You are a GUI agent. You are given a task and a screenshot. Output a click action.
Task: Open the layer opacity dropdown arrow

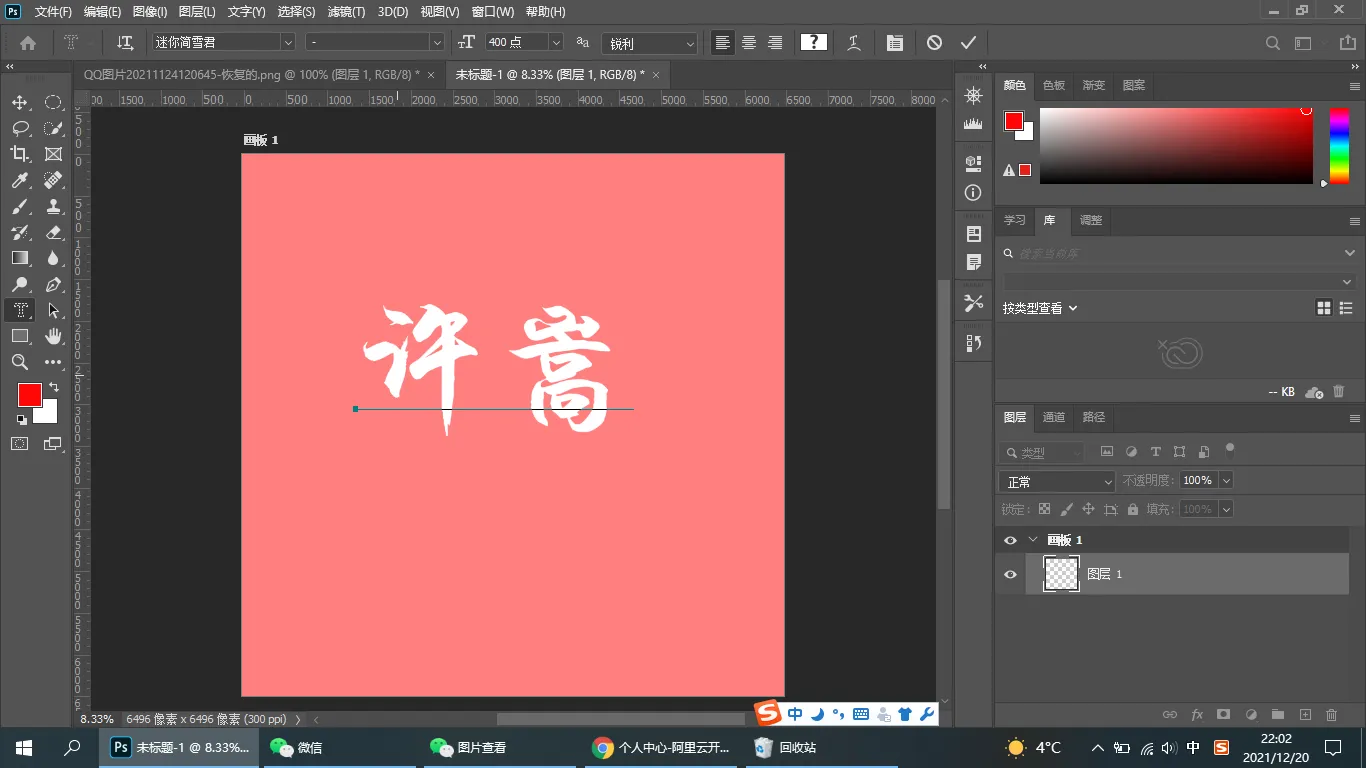point(1226,481)
